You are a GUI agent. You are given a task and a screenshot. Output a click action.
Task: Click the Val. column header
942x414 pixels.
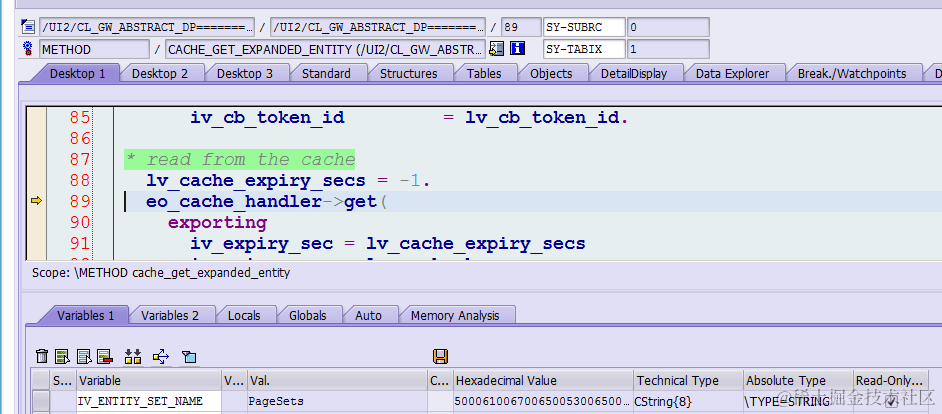[337, 380]
